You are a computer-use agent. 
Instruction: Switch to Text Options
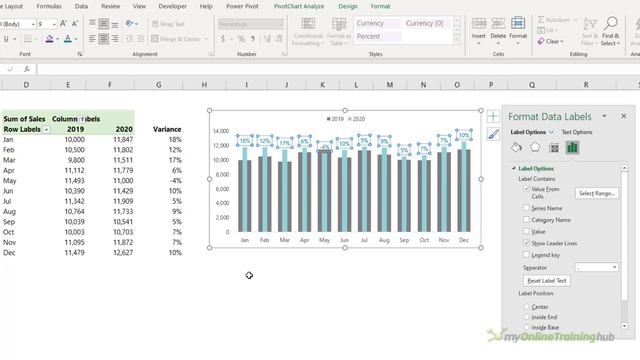coord(577,132)
